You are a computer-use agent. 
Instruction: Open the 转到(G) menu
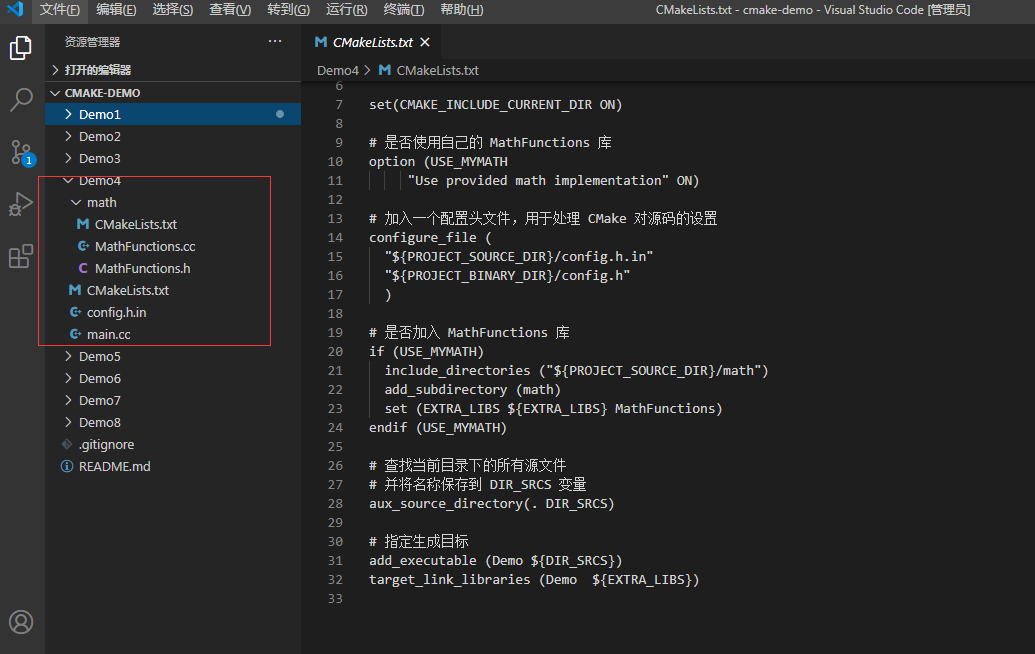(x=288, y=10)
